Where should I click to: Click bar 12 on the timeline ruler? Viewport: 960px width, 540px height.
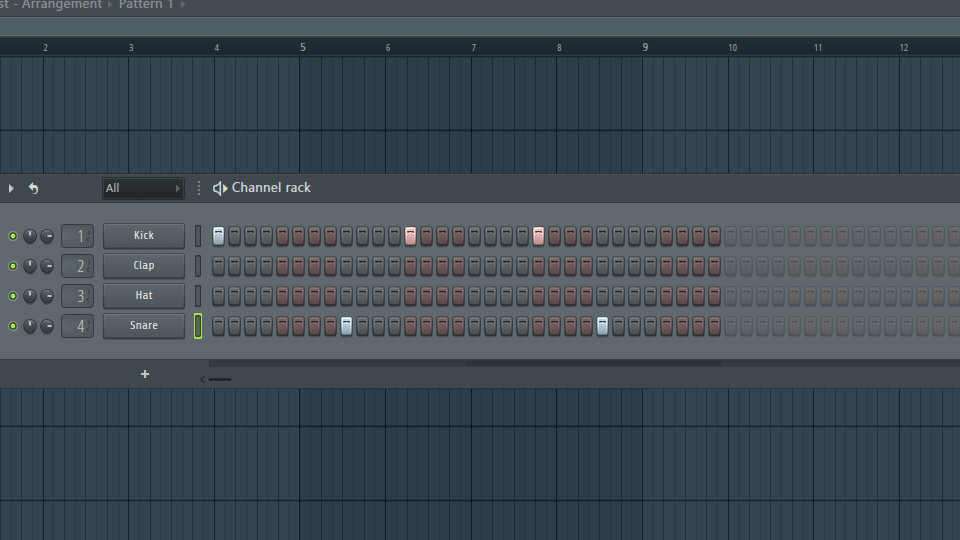(904, 47)
